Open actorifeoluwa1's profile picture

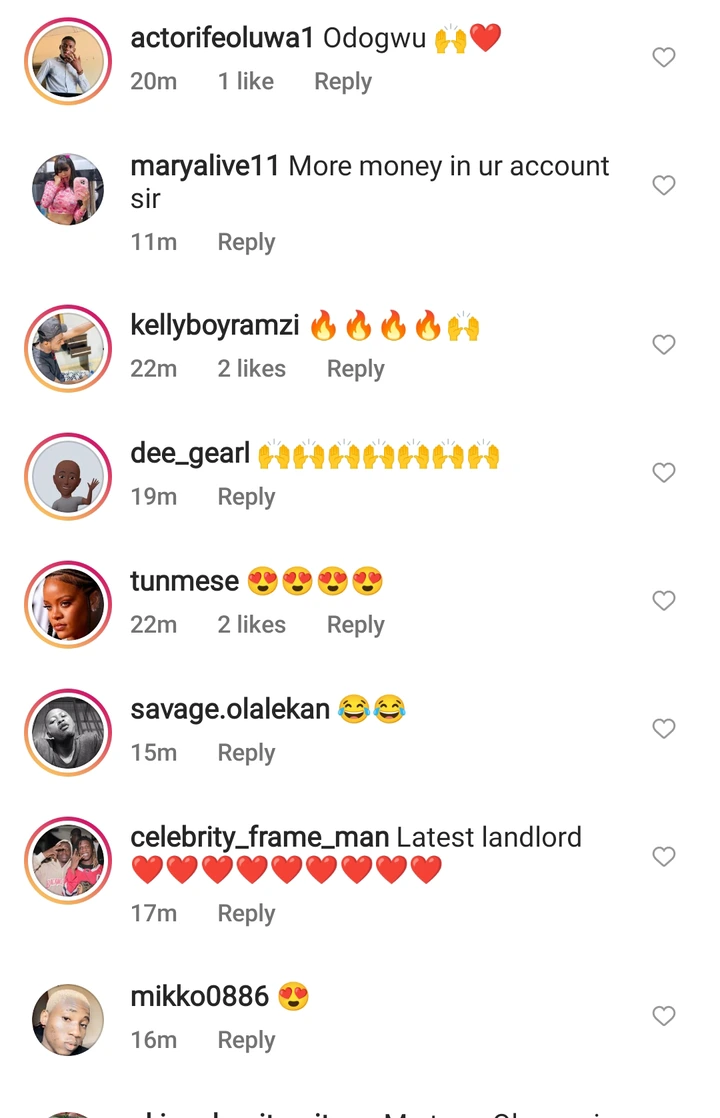point(68,61)
